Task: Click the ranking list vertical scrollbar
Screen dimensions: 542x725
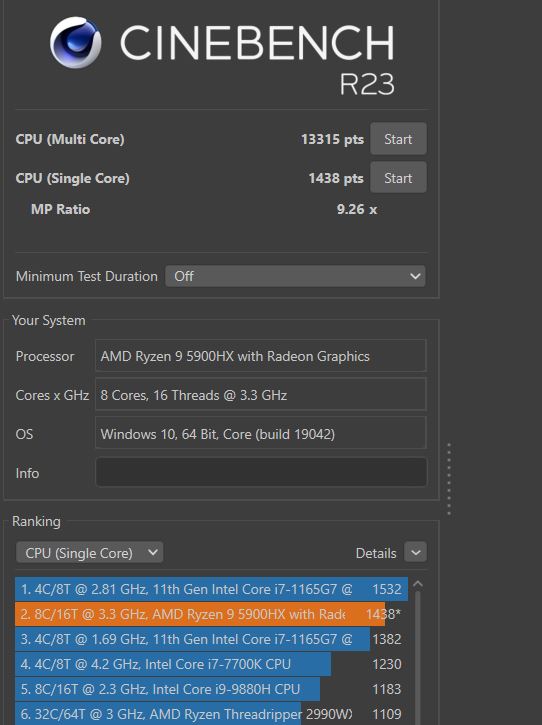Action: pyautogui.click(x=418, y=657)
